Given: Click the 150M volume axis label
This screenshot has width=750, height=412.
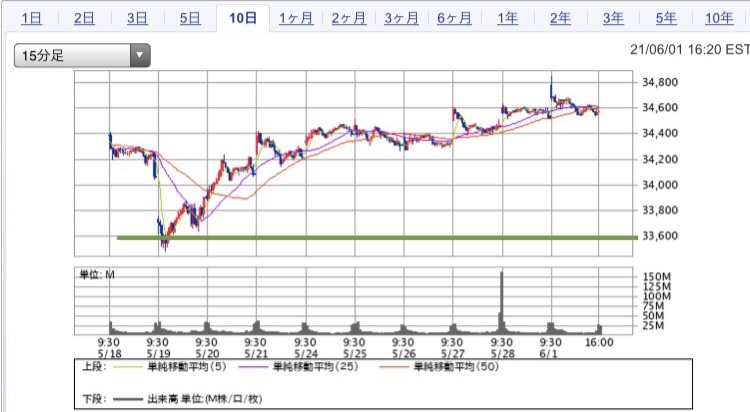Looking at the screenshot, I should point(657,277).
